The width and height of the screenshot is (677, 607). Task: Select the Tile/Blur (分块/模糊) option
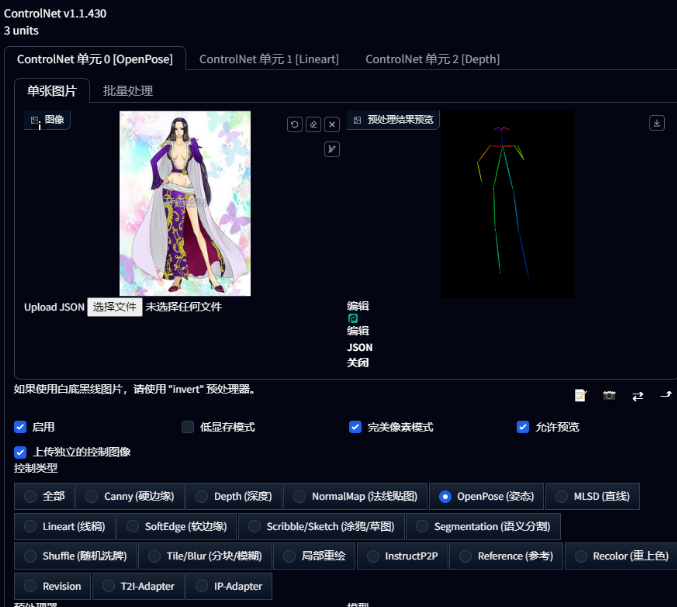click(205, 556)
